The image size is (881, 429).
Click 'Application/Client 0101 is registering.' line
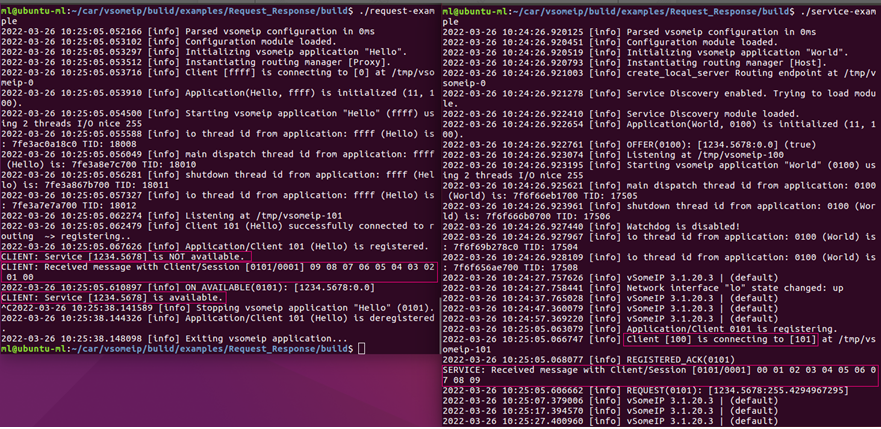[x=639, y=328]
